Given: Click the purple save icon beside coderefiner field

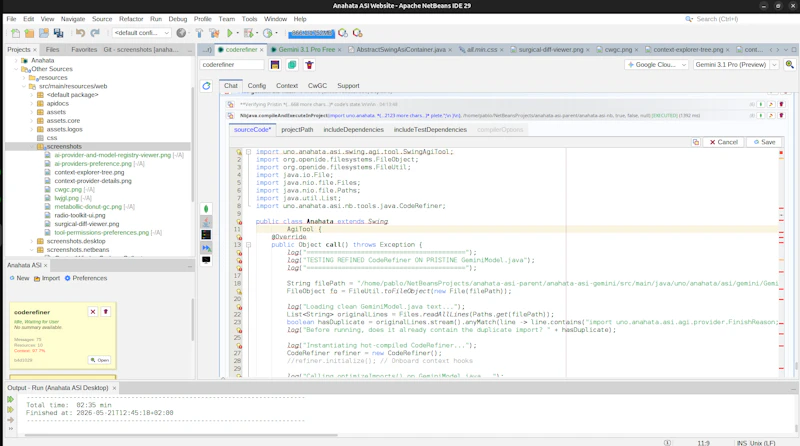Looking at the screenshot, I should (275, 65).
